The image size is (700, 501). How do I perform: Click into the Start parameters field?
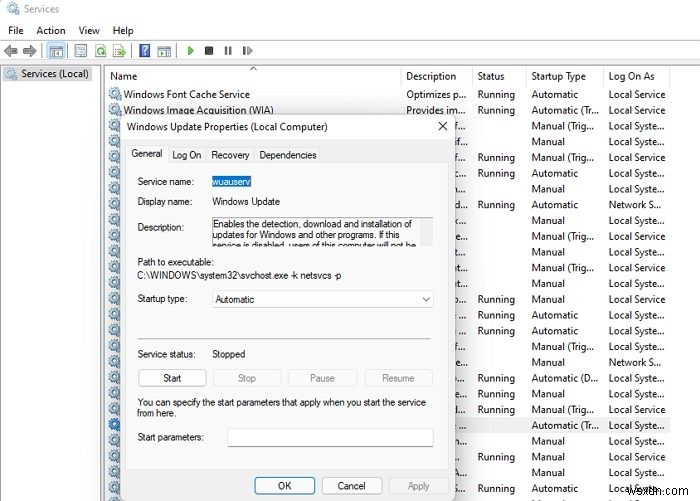pos(330,437)
